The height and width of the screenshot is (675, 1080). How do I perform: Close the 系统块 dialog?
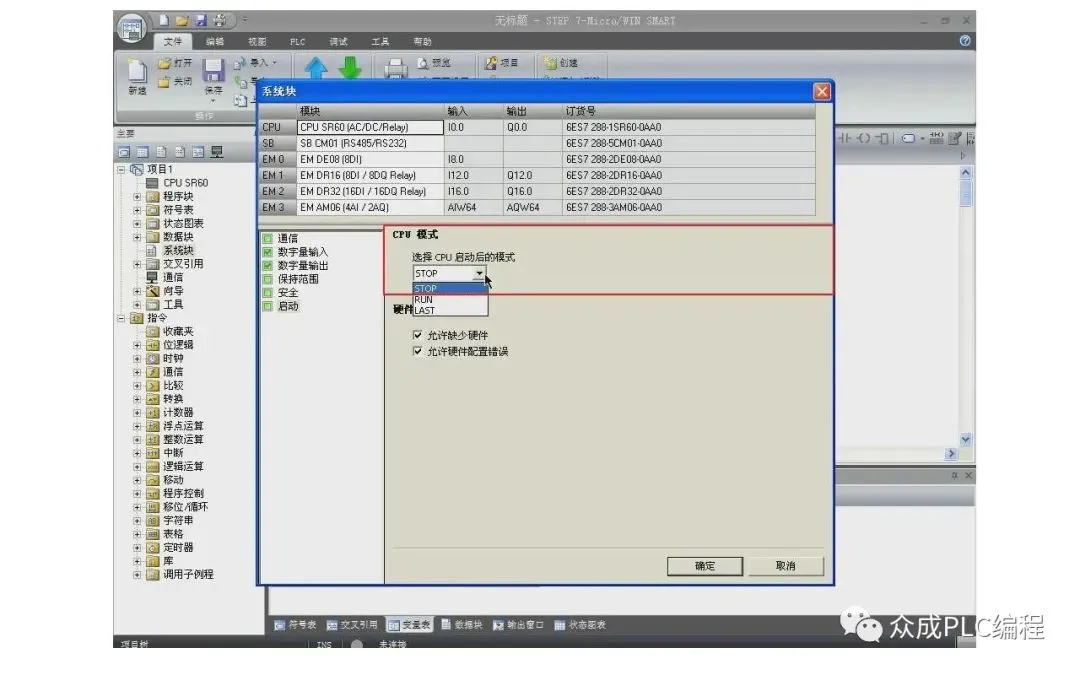pyautogui.click(x=822, y=92)
